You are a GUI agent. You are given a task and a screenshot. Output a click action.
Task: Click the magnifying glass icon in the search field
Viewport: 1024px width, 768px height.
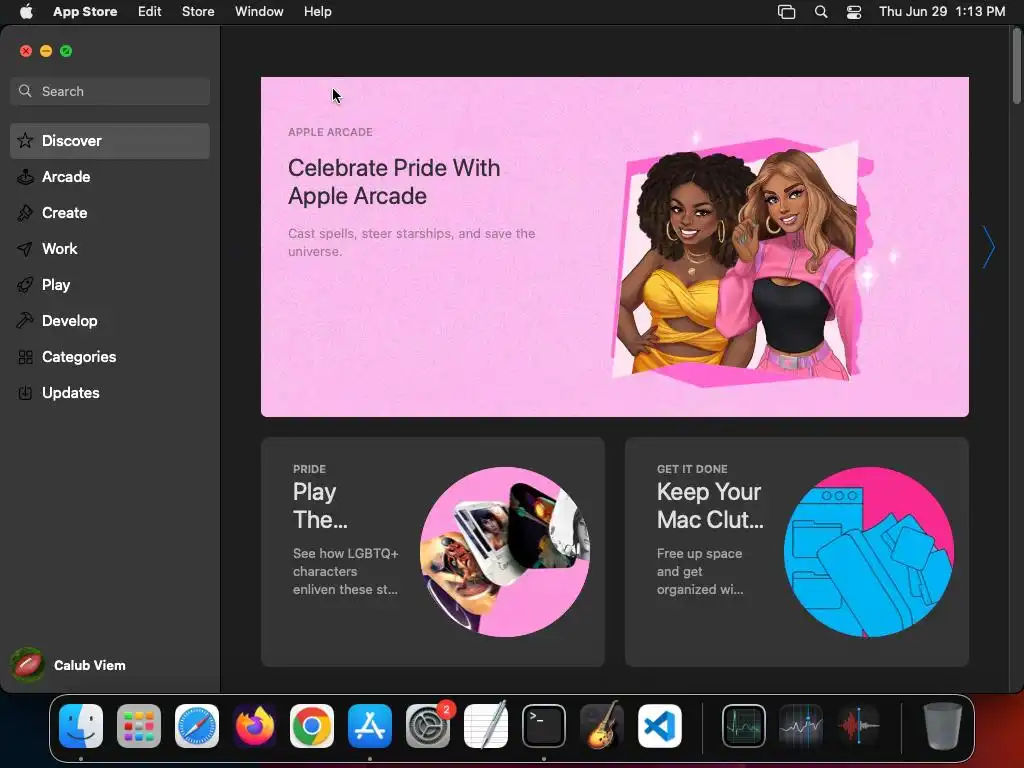(x=25, y=91)
